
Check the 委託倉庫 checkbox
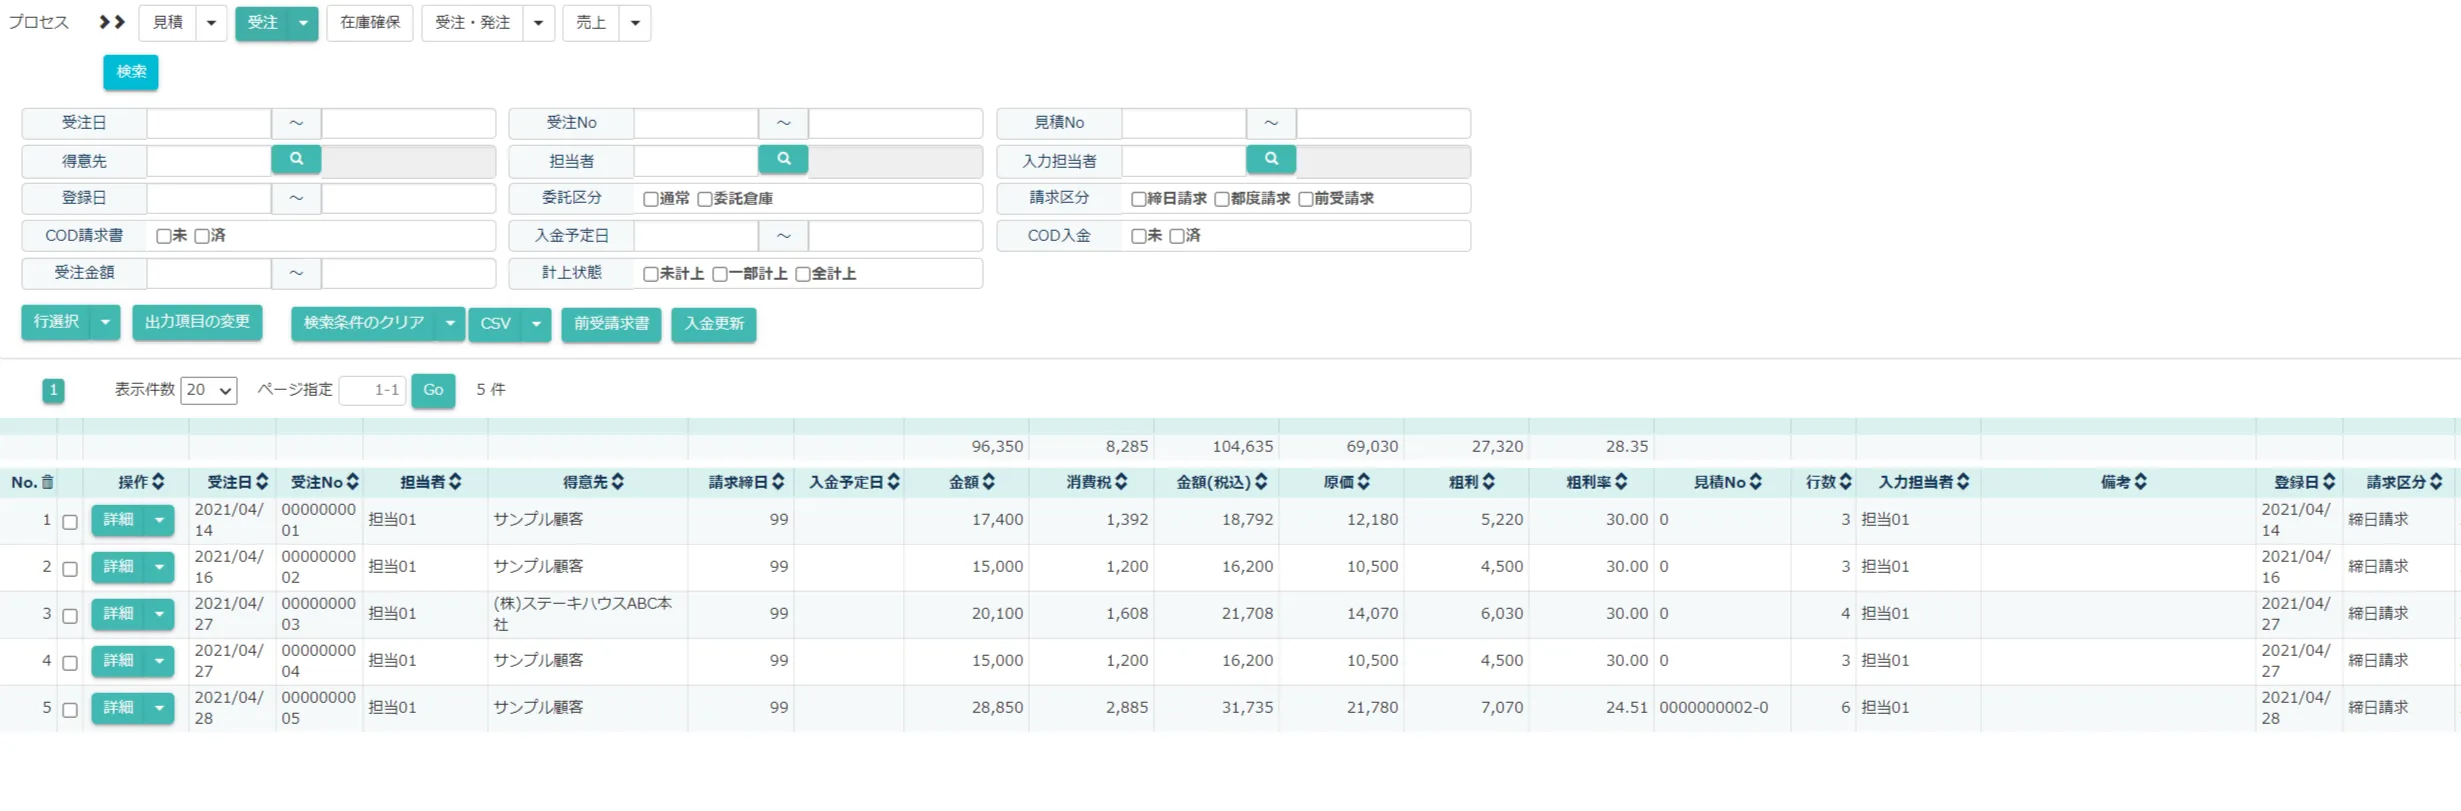tap(705, 199)
